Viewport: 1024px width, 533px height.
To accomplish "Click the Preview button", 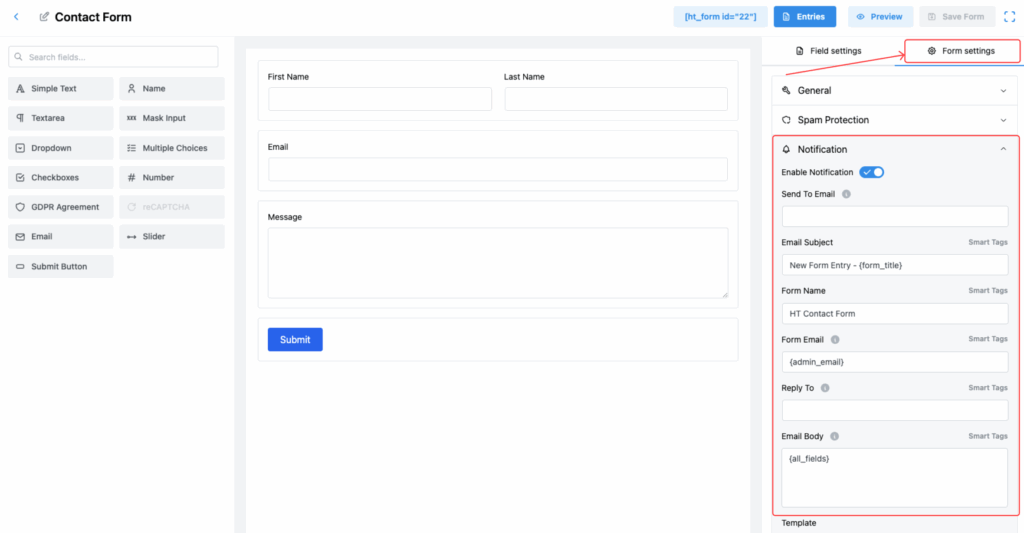I will [880, 17].
